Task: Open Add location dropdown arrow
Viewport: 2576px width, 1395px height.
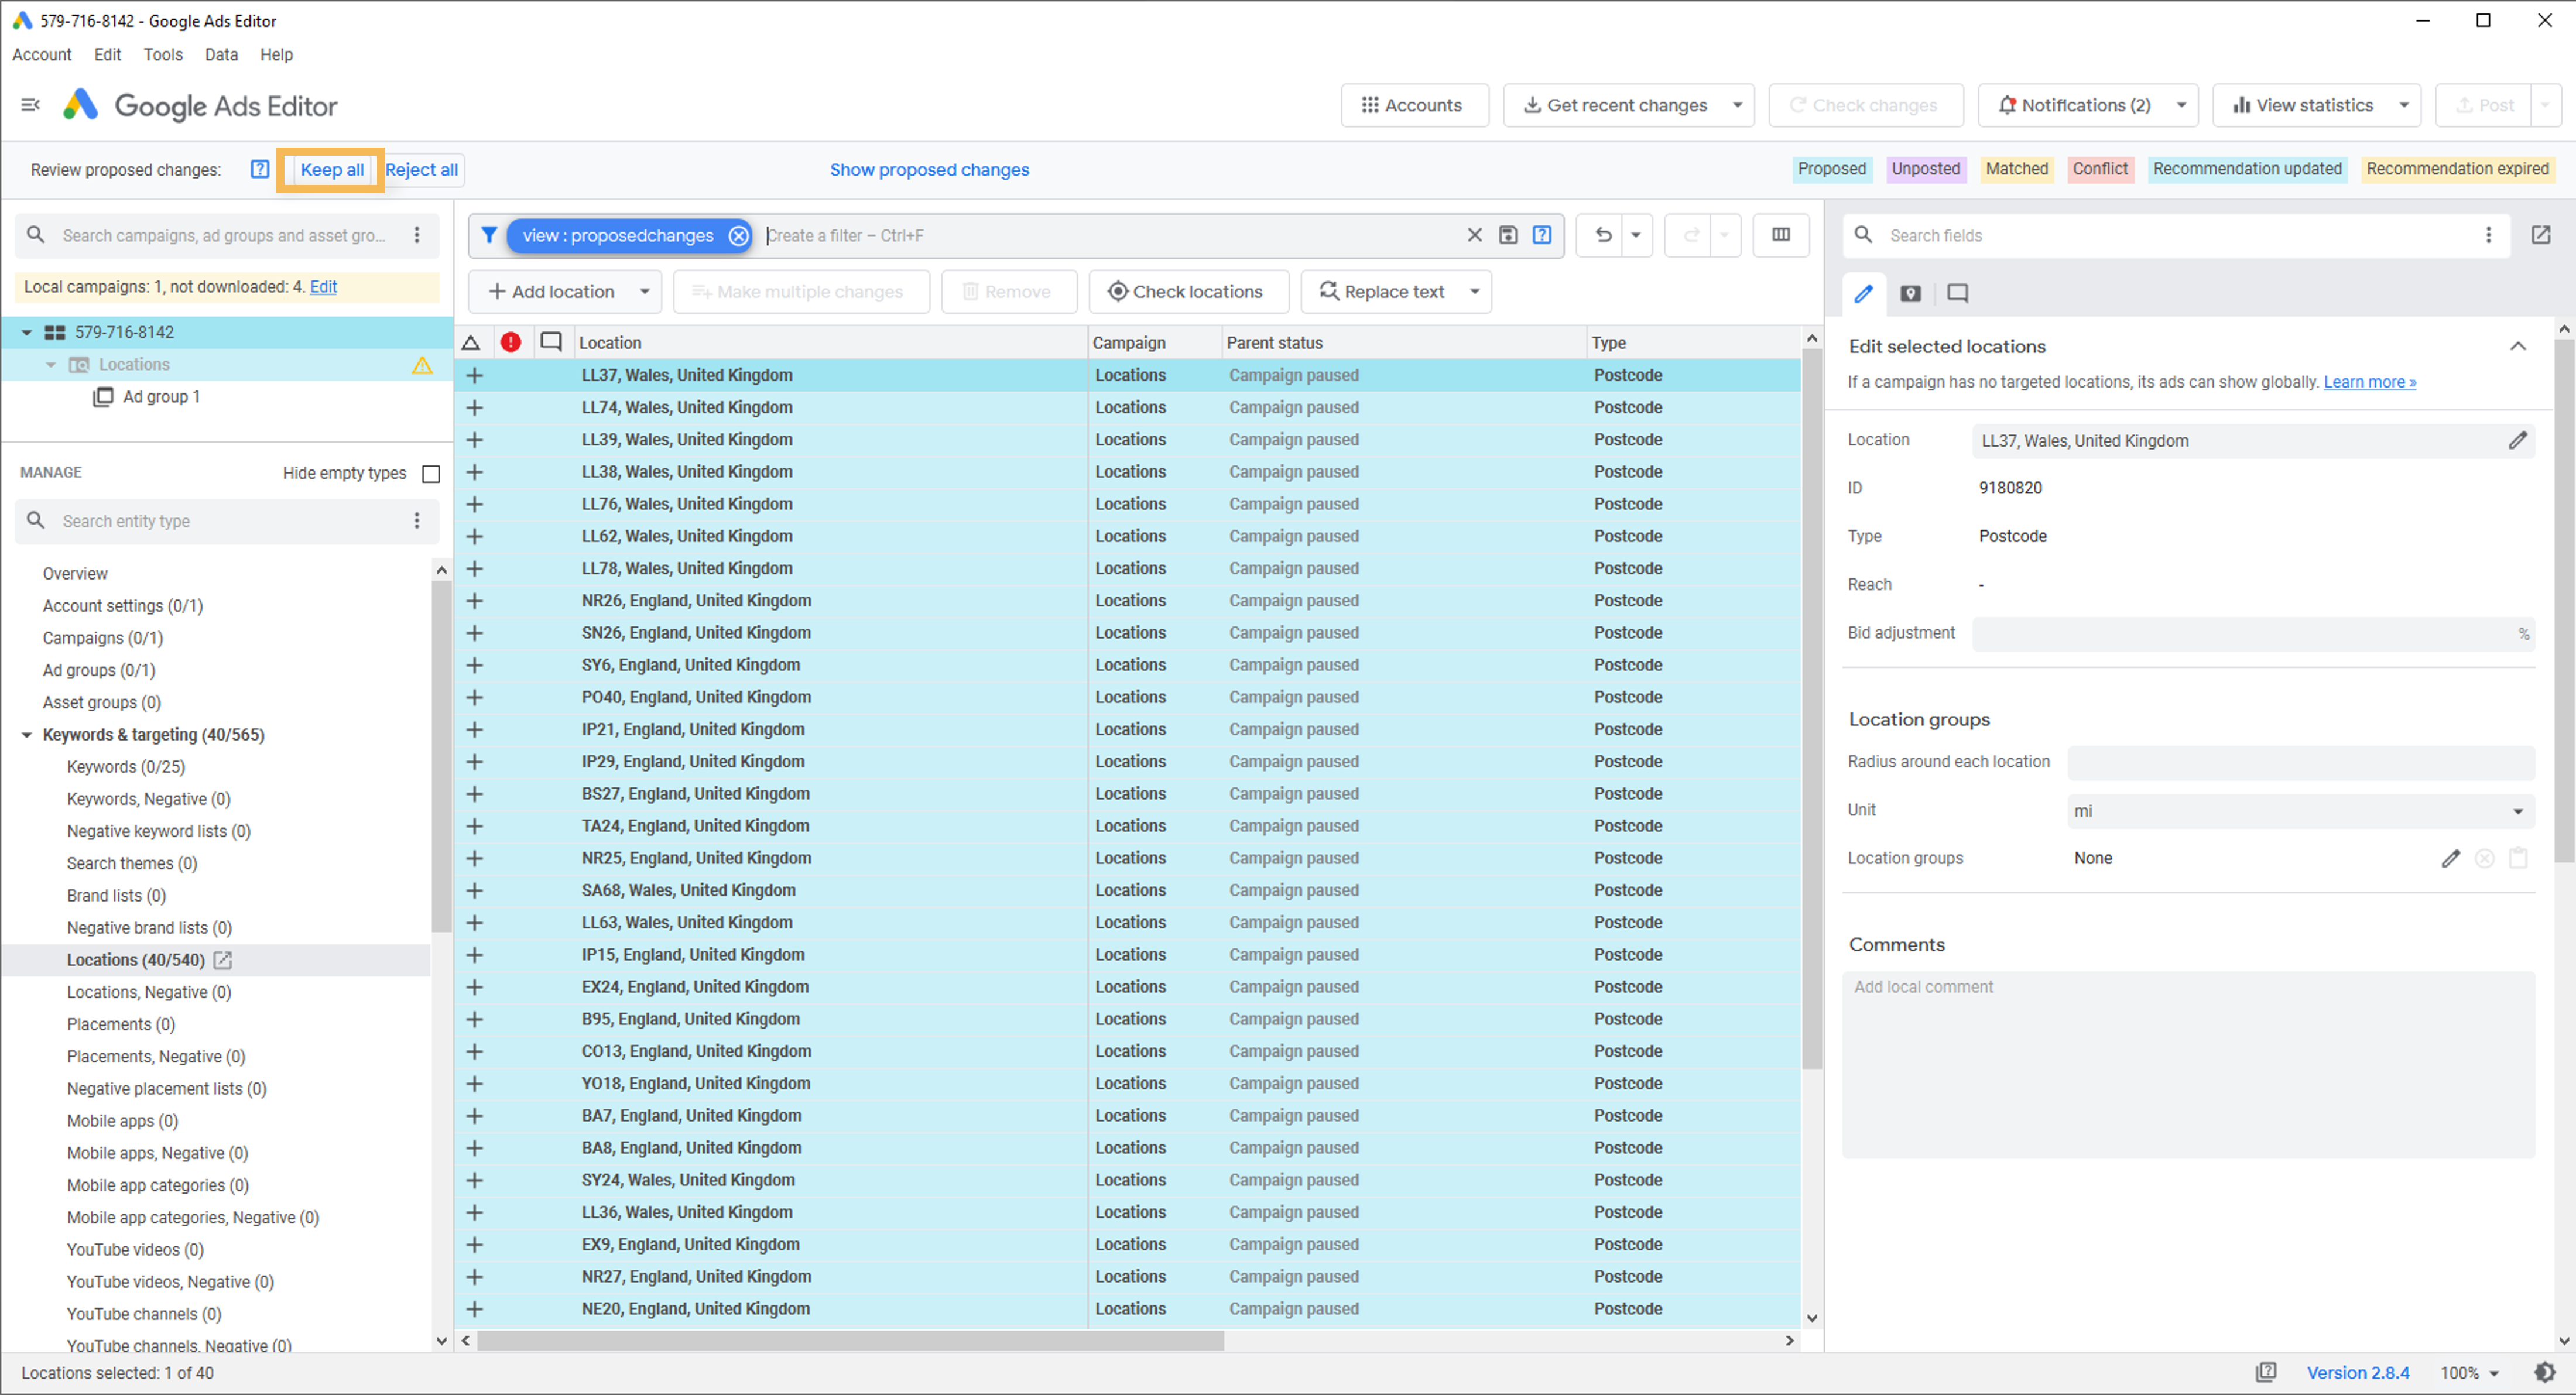Action: (645, 292)
